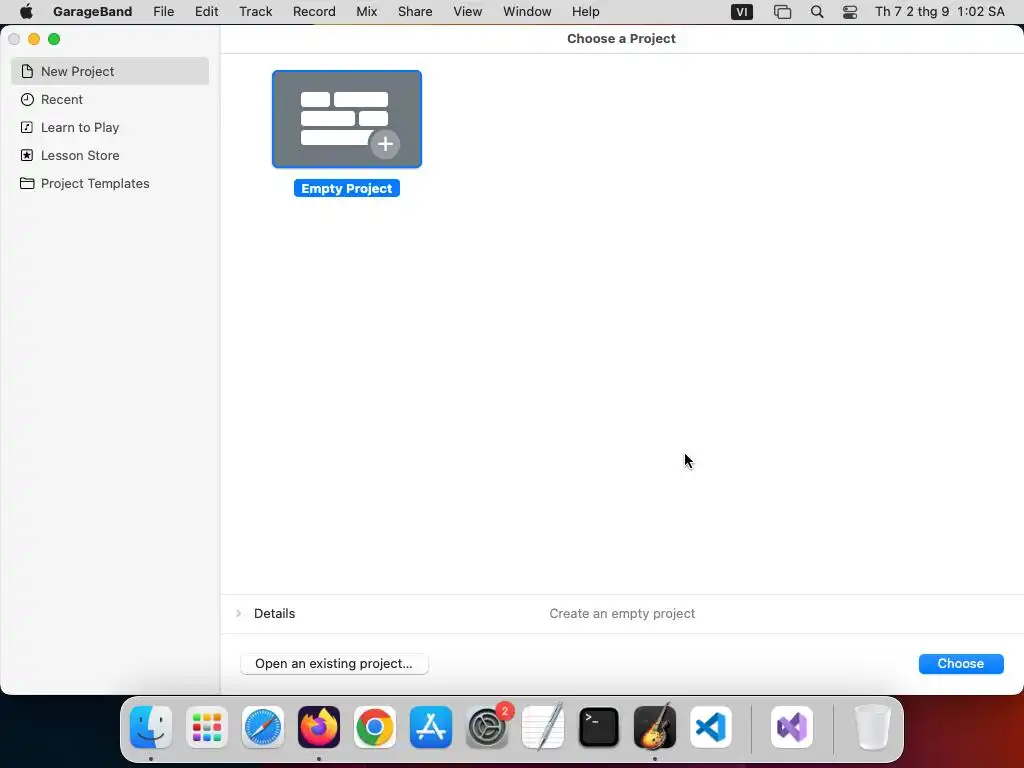The image size is (1024, 768).
Task: Open Finder from the Dock
Action: [x=151, y=727]
